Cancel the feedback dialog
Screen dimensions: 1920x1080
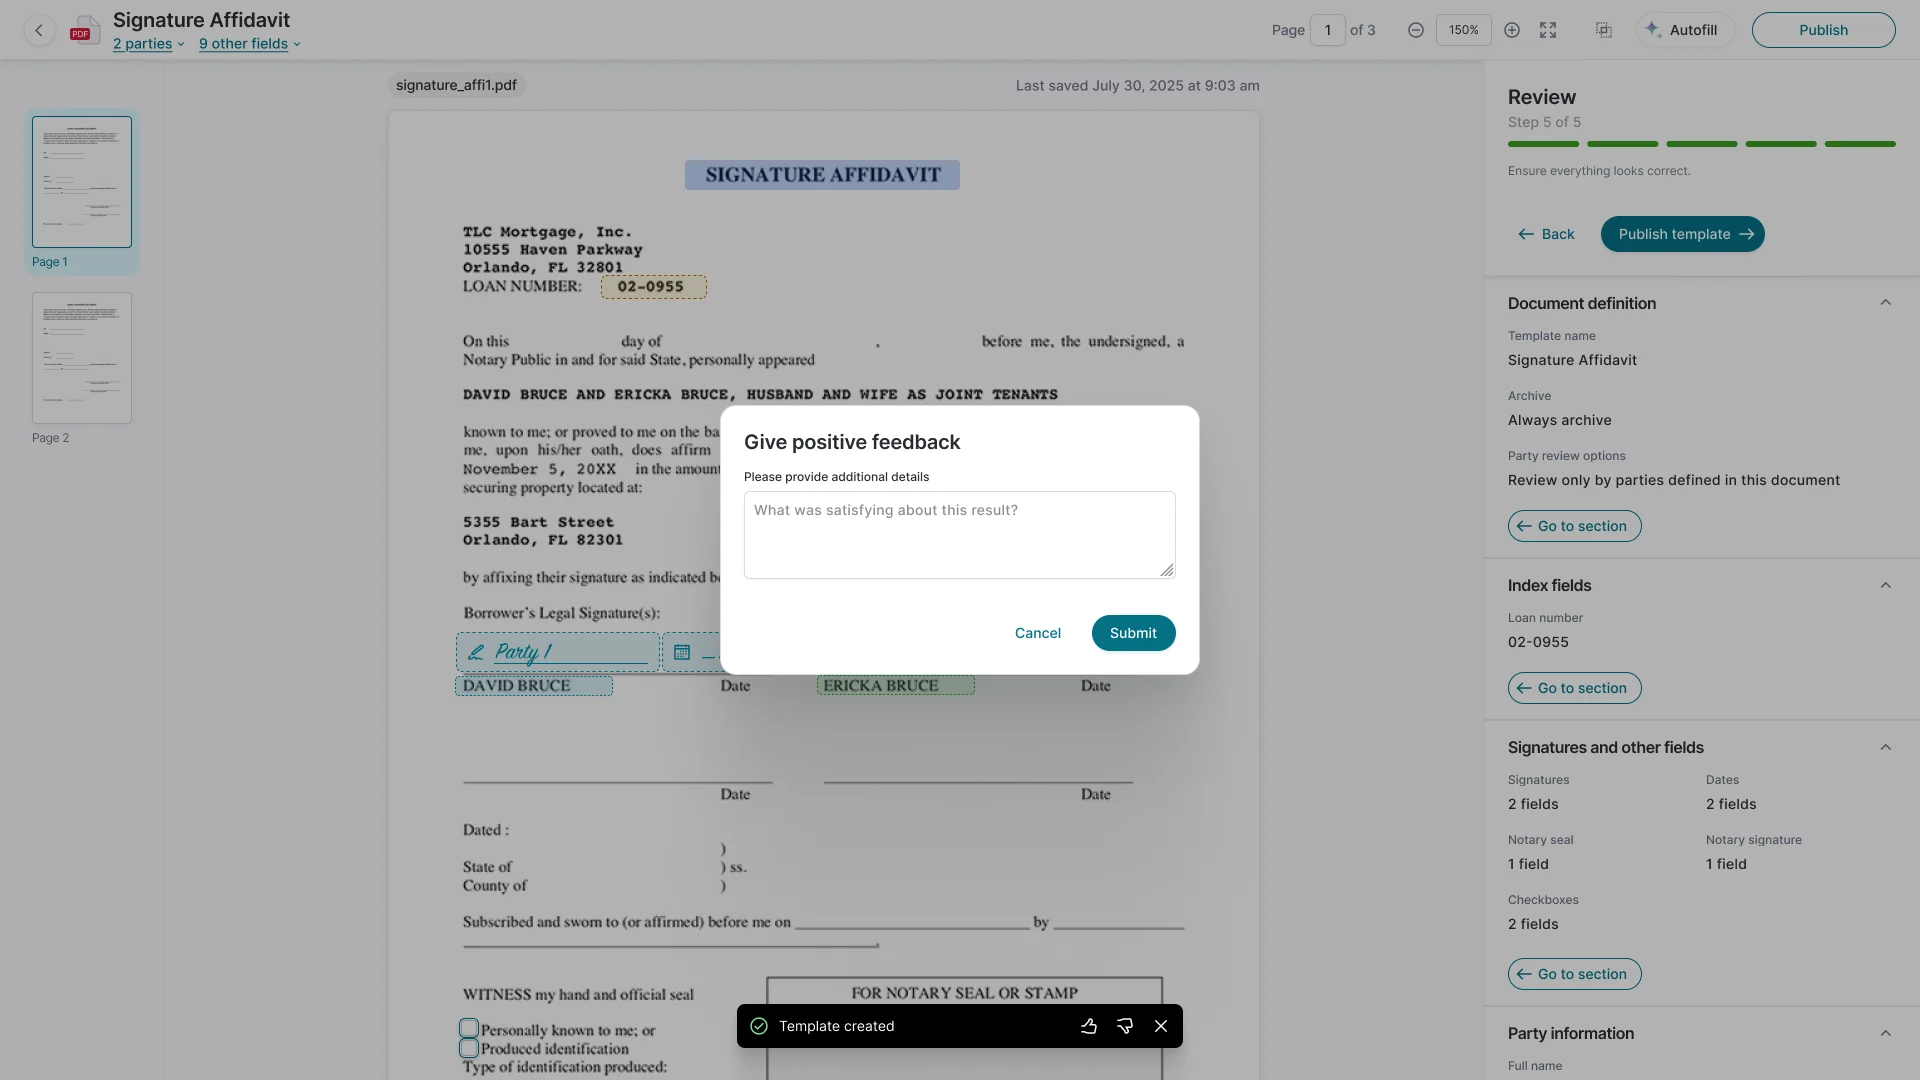1038,633
